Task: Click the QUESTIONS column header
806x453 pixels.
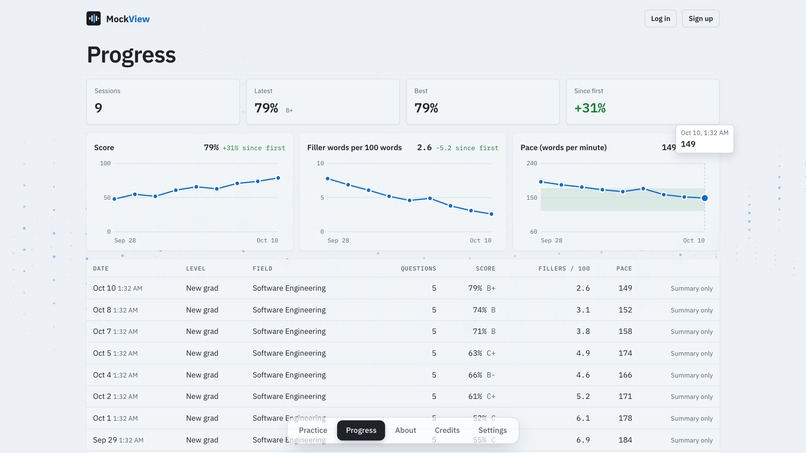Action: pos(418,268)
